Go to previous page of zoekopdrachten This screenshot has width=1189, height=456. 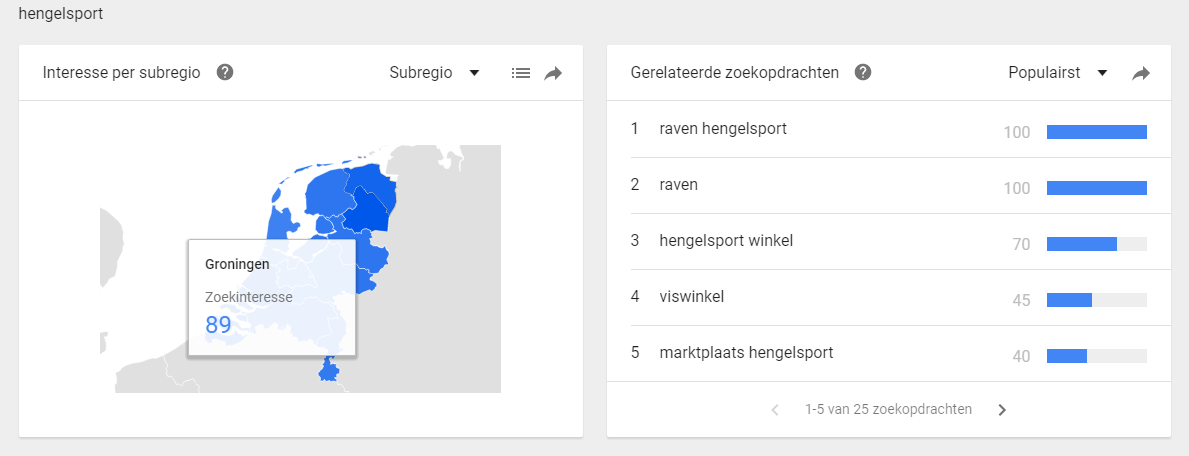click(x=775, y=409)
